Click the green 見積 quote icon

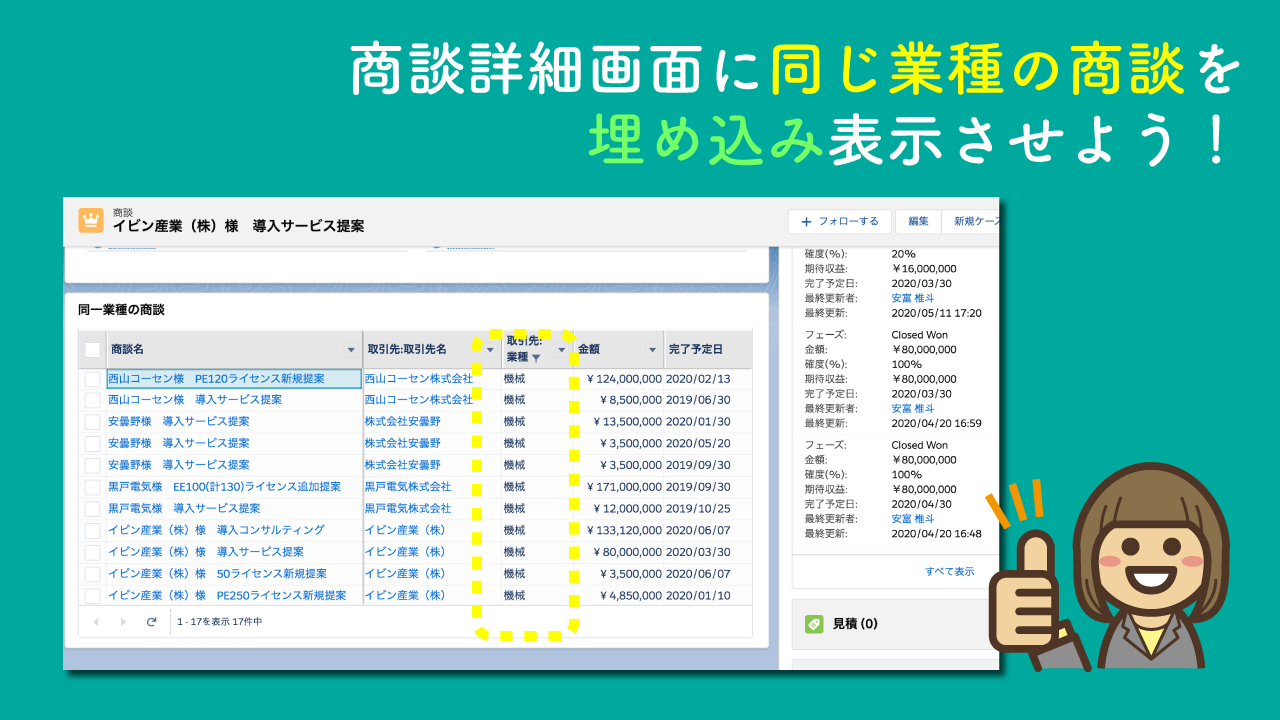point(814,624)
